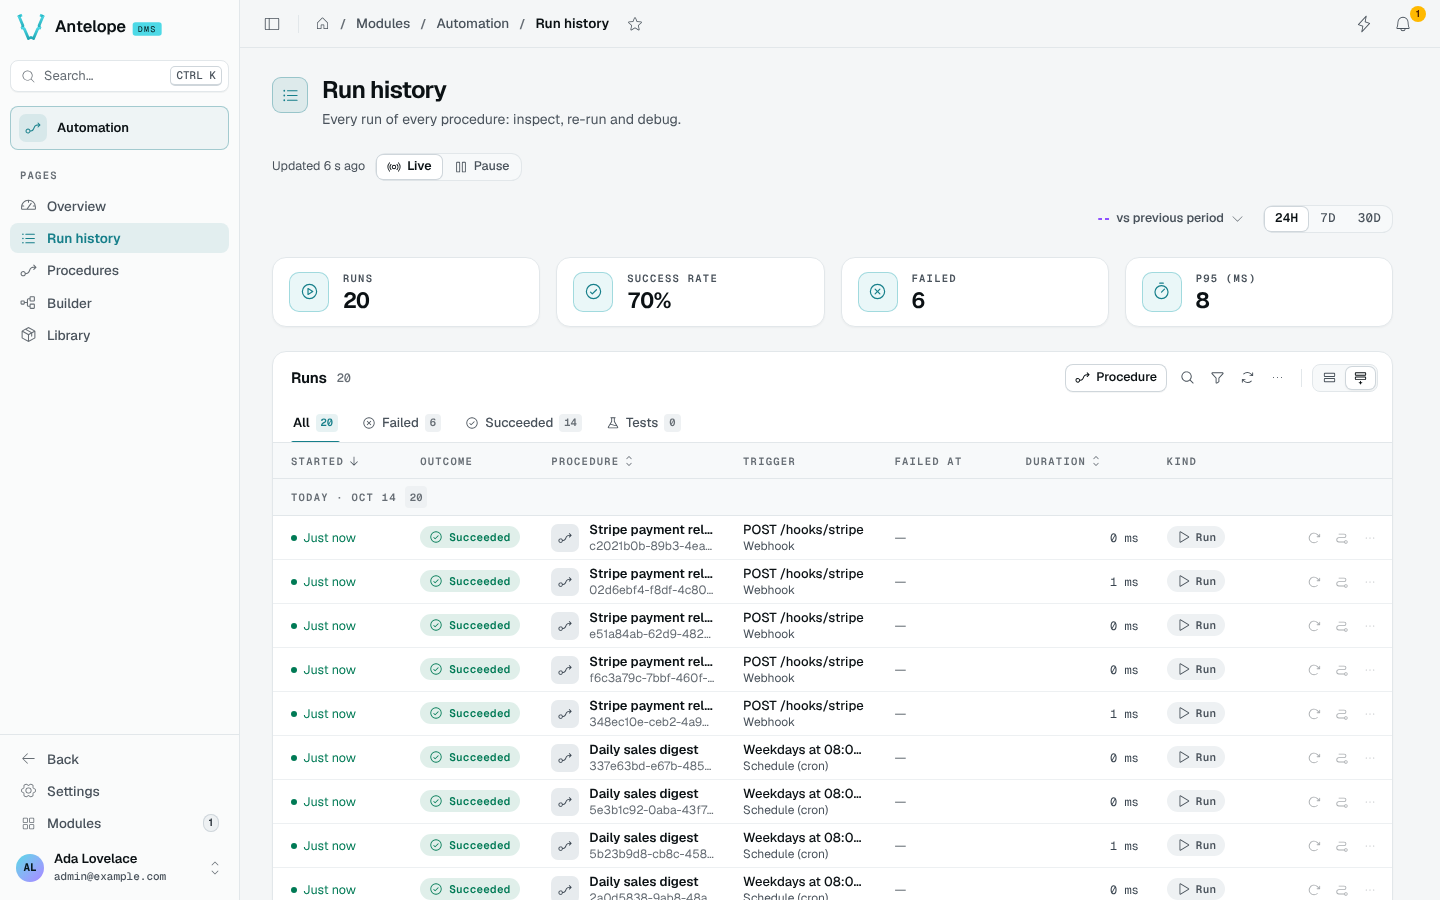Open the runs table more options
The image size is (1440, 900).
[x=1277, y=378]
